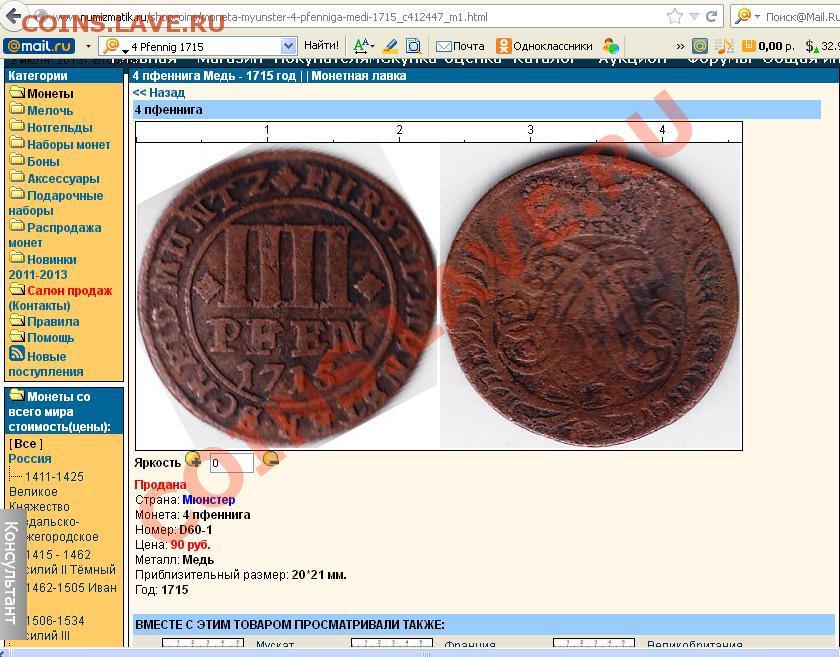This screenshot has height=657, width=840.
Task: Open the font size Aa toolbar tool
Action: pos(363,46)
